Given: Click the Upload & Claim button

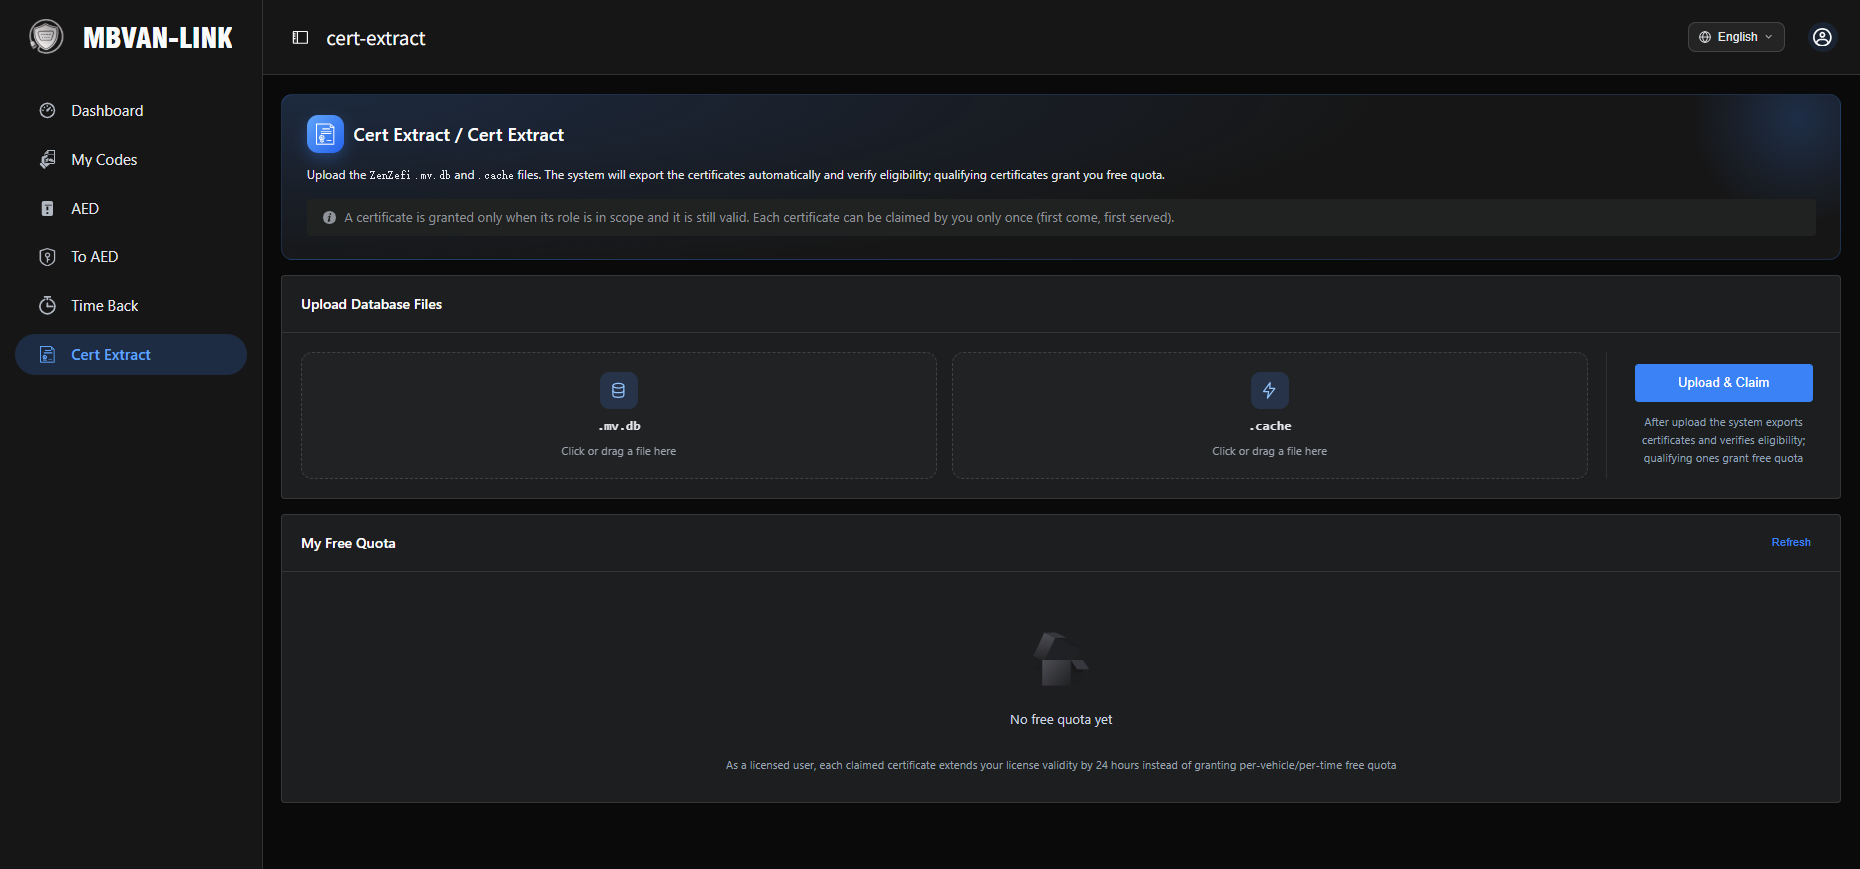Looking at the screenshot, I should (x=1723, y=383).
